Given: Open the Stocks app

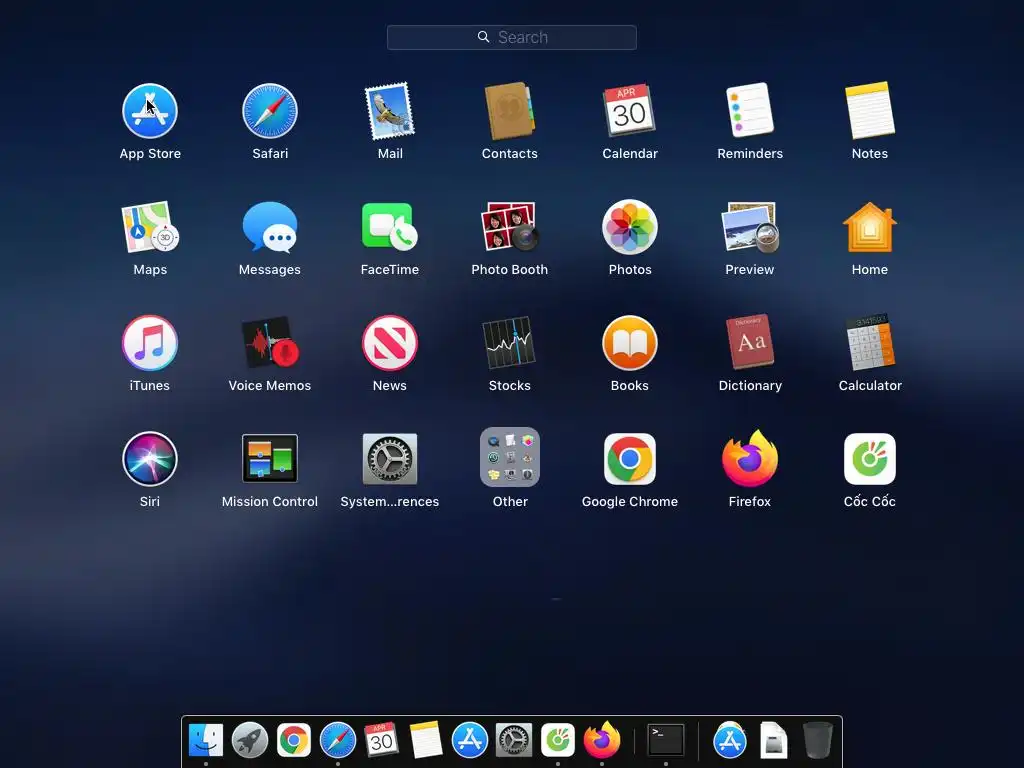Looking at the screenshot, I should pyautogui.click(x=509, y=343).
